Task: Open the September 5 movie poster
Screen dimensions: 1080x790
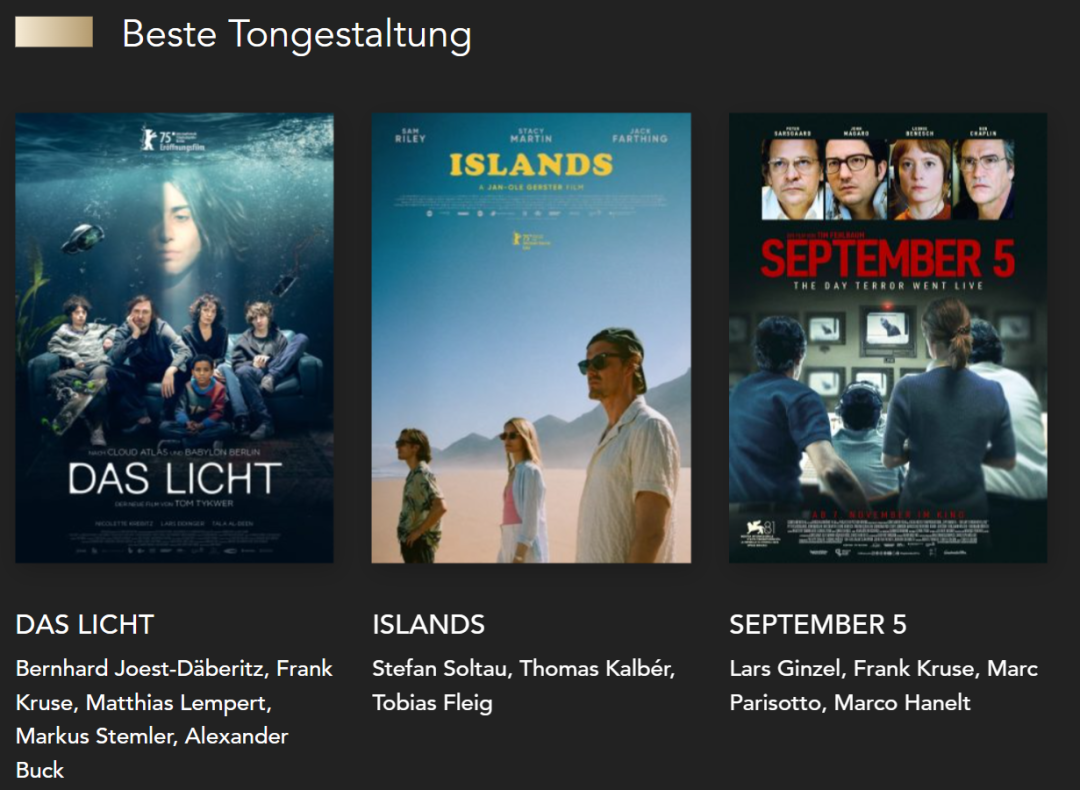Action: click(888, 337)
